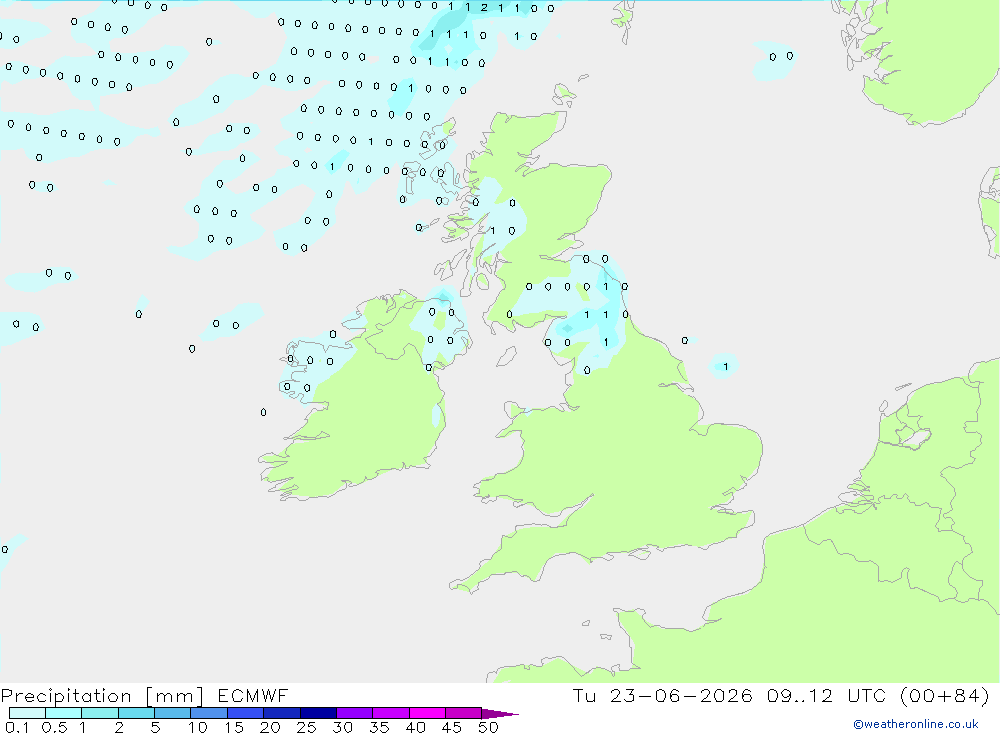Click the '25' legend scale label

click(x=306, y=727)
